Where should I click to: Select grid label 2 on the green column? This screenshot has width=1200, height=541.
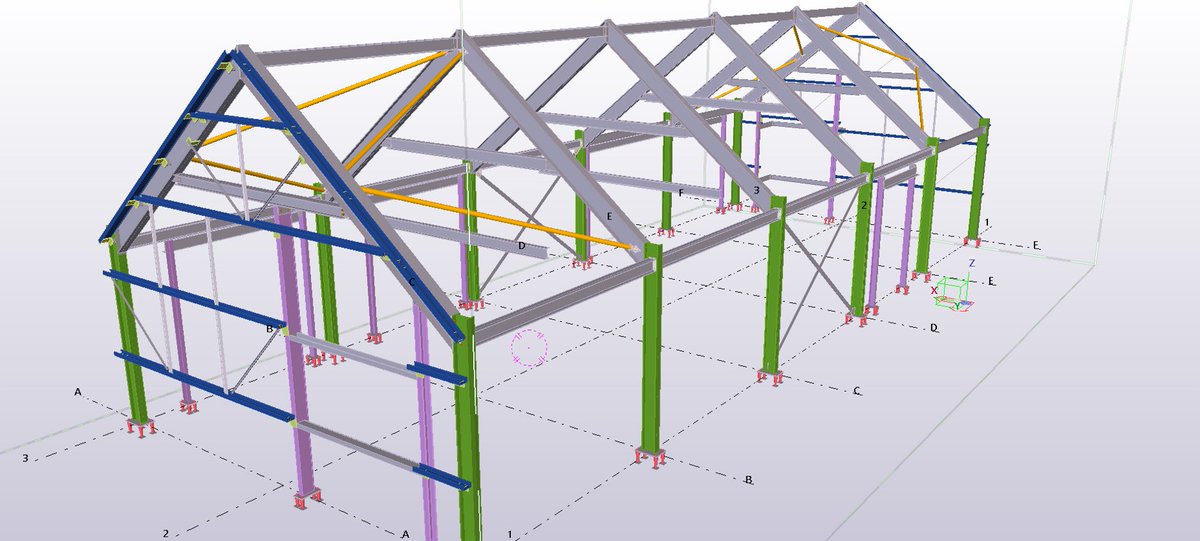tap(863, 205)
